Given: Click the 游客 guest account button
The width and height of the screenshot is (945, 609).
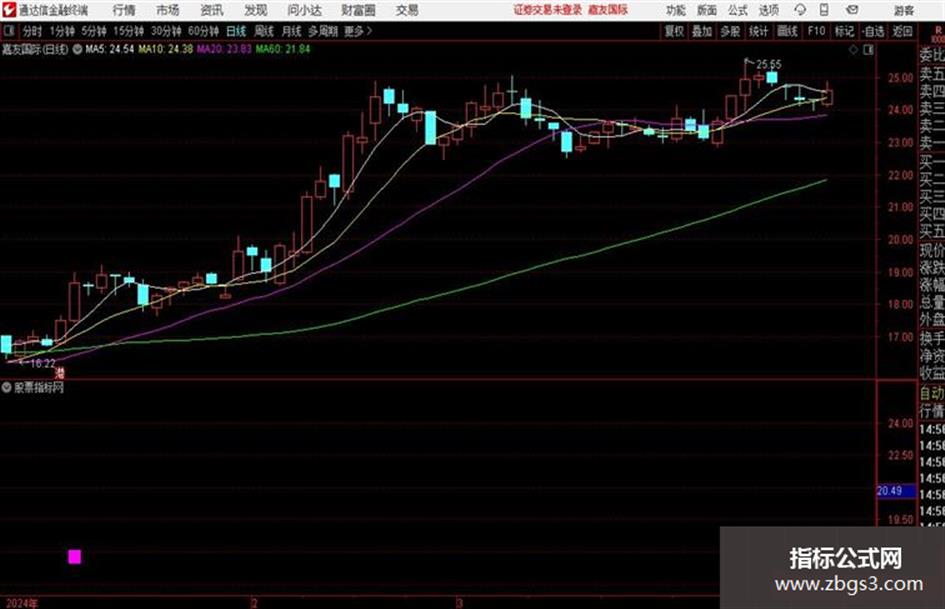Looking at the screenshot, I should pyautogui.click(x=904, y=10).
